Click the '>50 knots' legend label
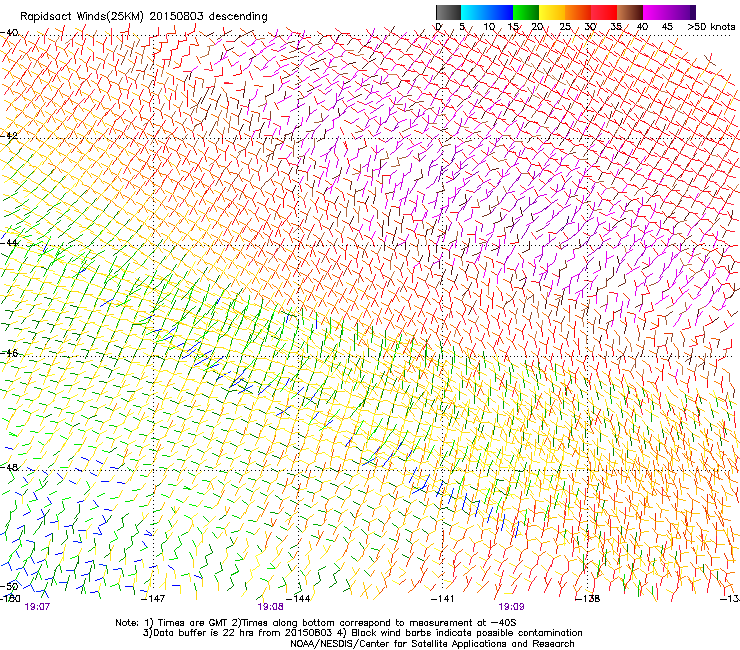 (711, 26)
